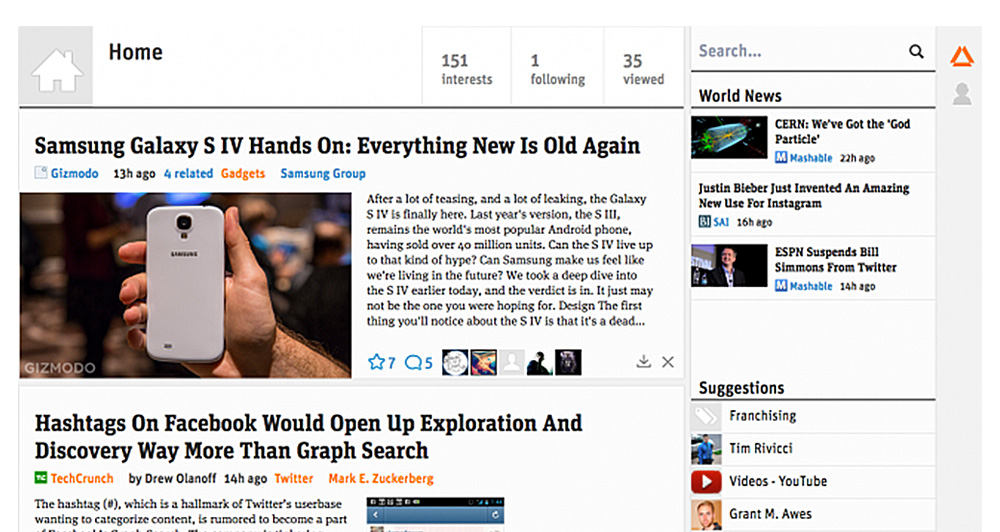Open the user profile silhouette icon
Screen dimensions: 1000x532
click(962, 94)
